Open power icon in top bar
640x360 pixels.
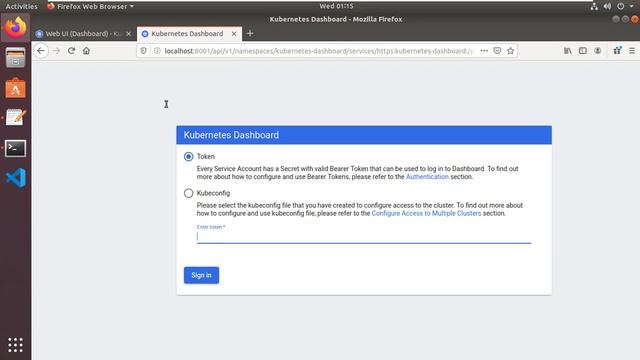(620, 6)
